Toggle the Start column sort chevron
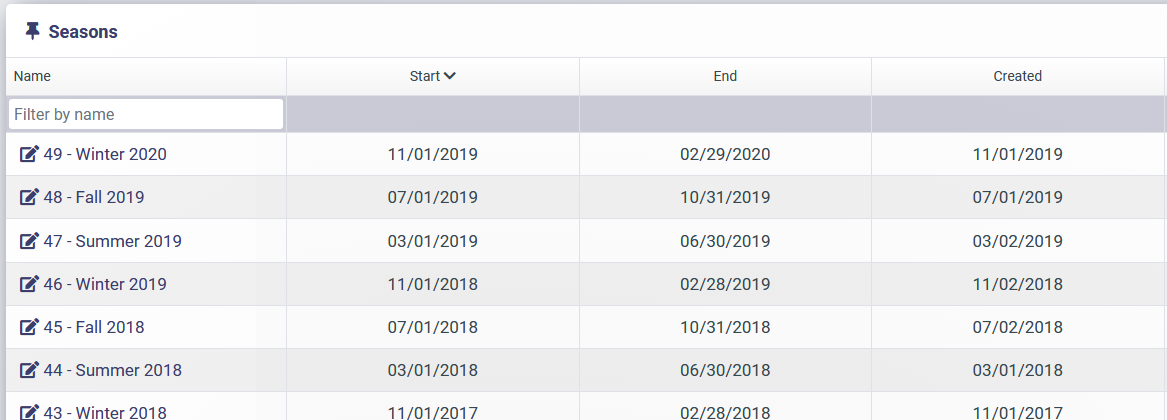Viewport: 1167px width, 420px height. [450, 76]
